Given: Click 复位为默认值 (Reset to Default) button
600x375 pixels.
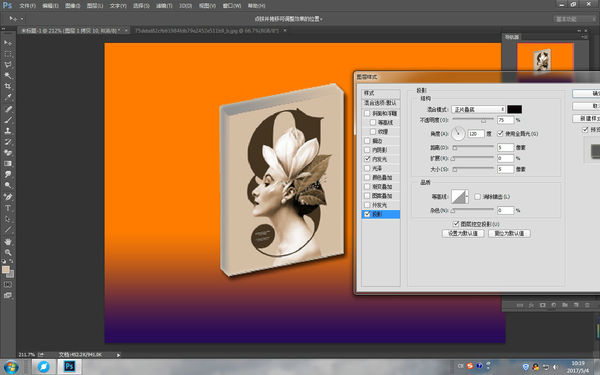Looking at the screenshot, I should [x=509, y=233].
